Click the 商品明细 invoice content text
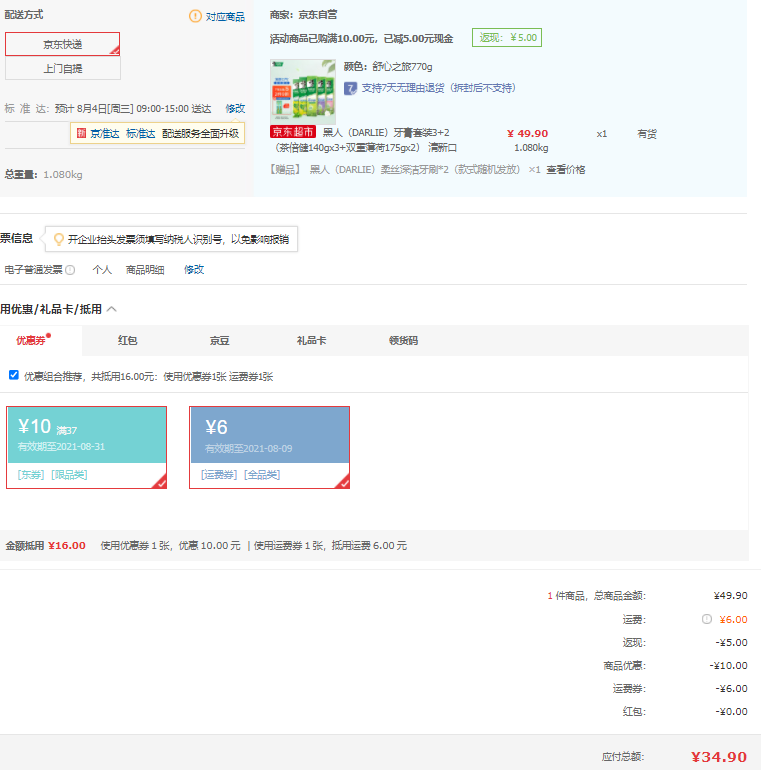This screenshot has height=770, width=761. (x=145, y=270)
